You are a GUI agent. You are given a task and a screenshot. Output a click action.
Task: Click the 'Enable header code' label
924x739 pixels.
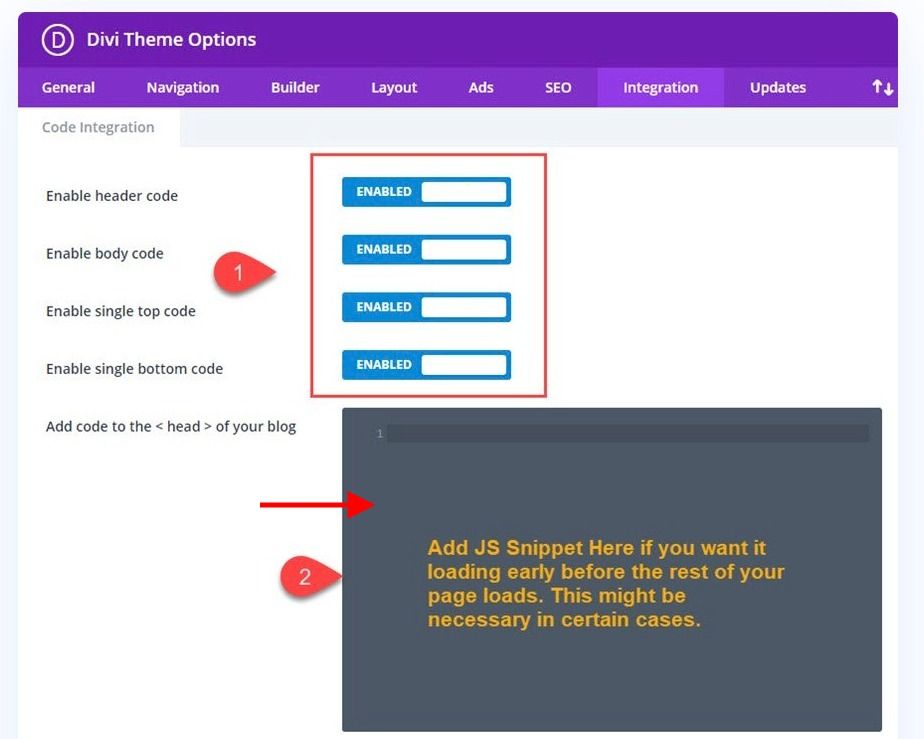tap(112, 196)
